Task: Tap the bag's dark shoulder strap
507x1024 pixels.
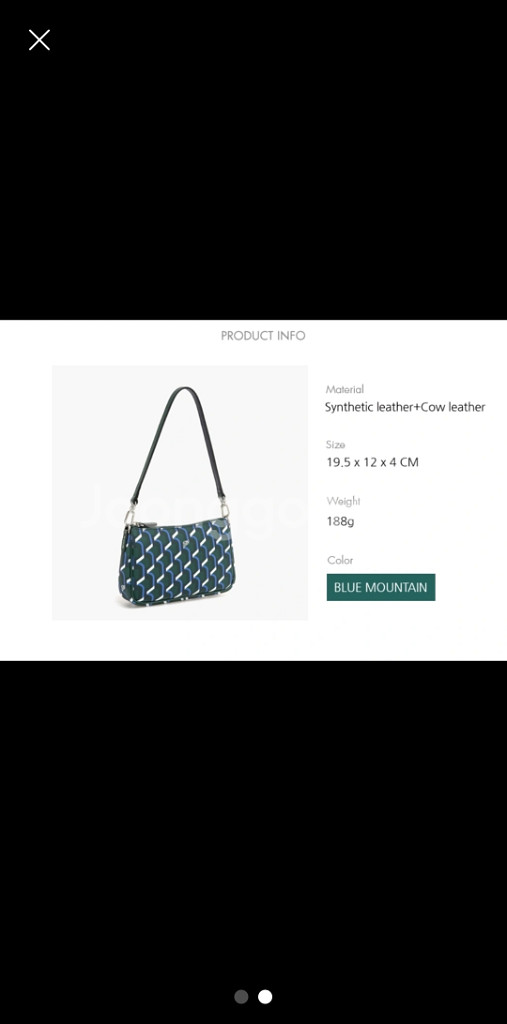Action: tap(178, 439)
